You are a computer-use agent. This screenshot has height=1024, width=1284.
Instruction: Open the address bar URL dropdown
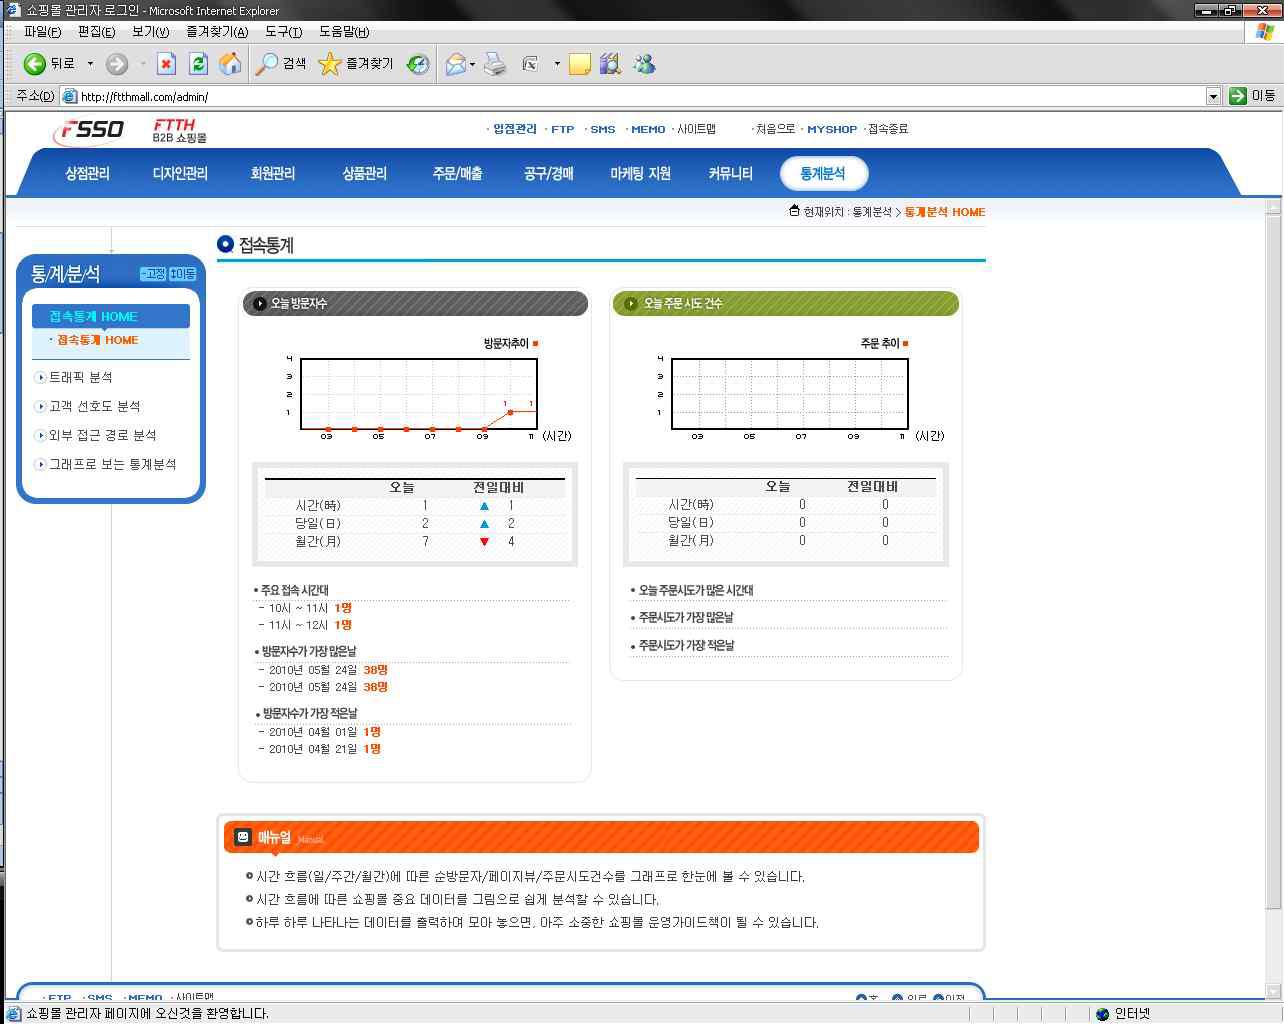pos(1213,96)
